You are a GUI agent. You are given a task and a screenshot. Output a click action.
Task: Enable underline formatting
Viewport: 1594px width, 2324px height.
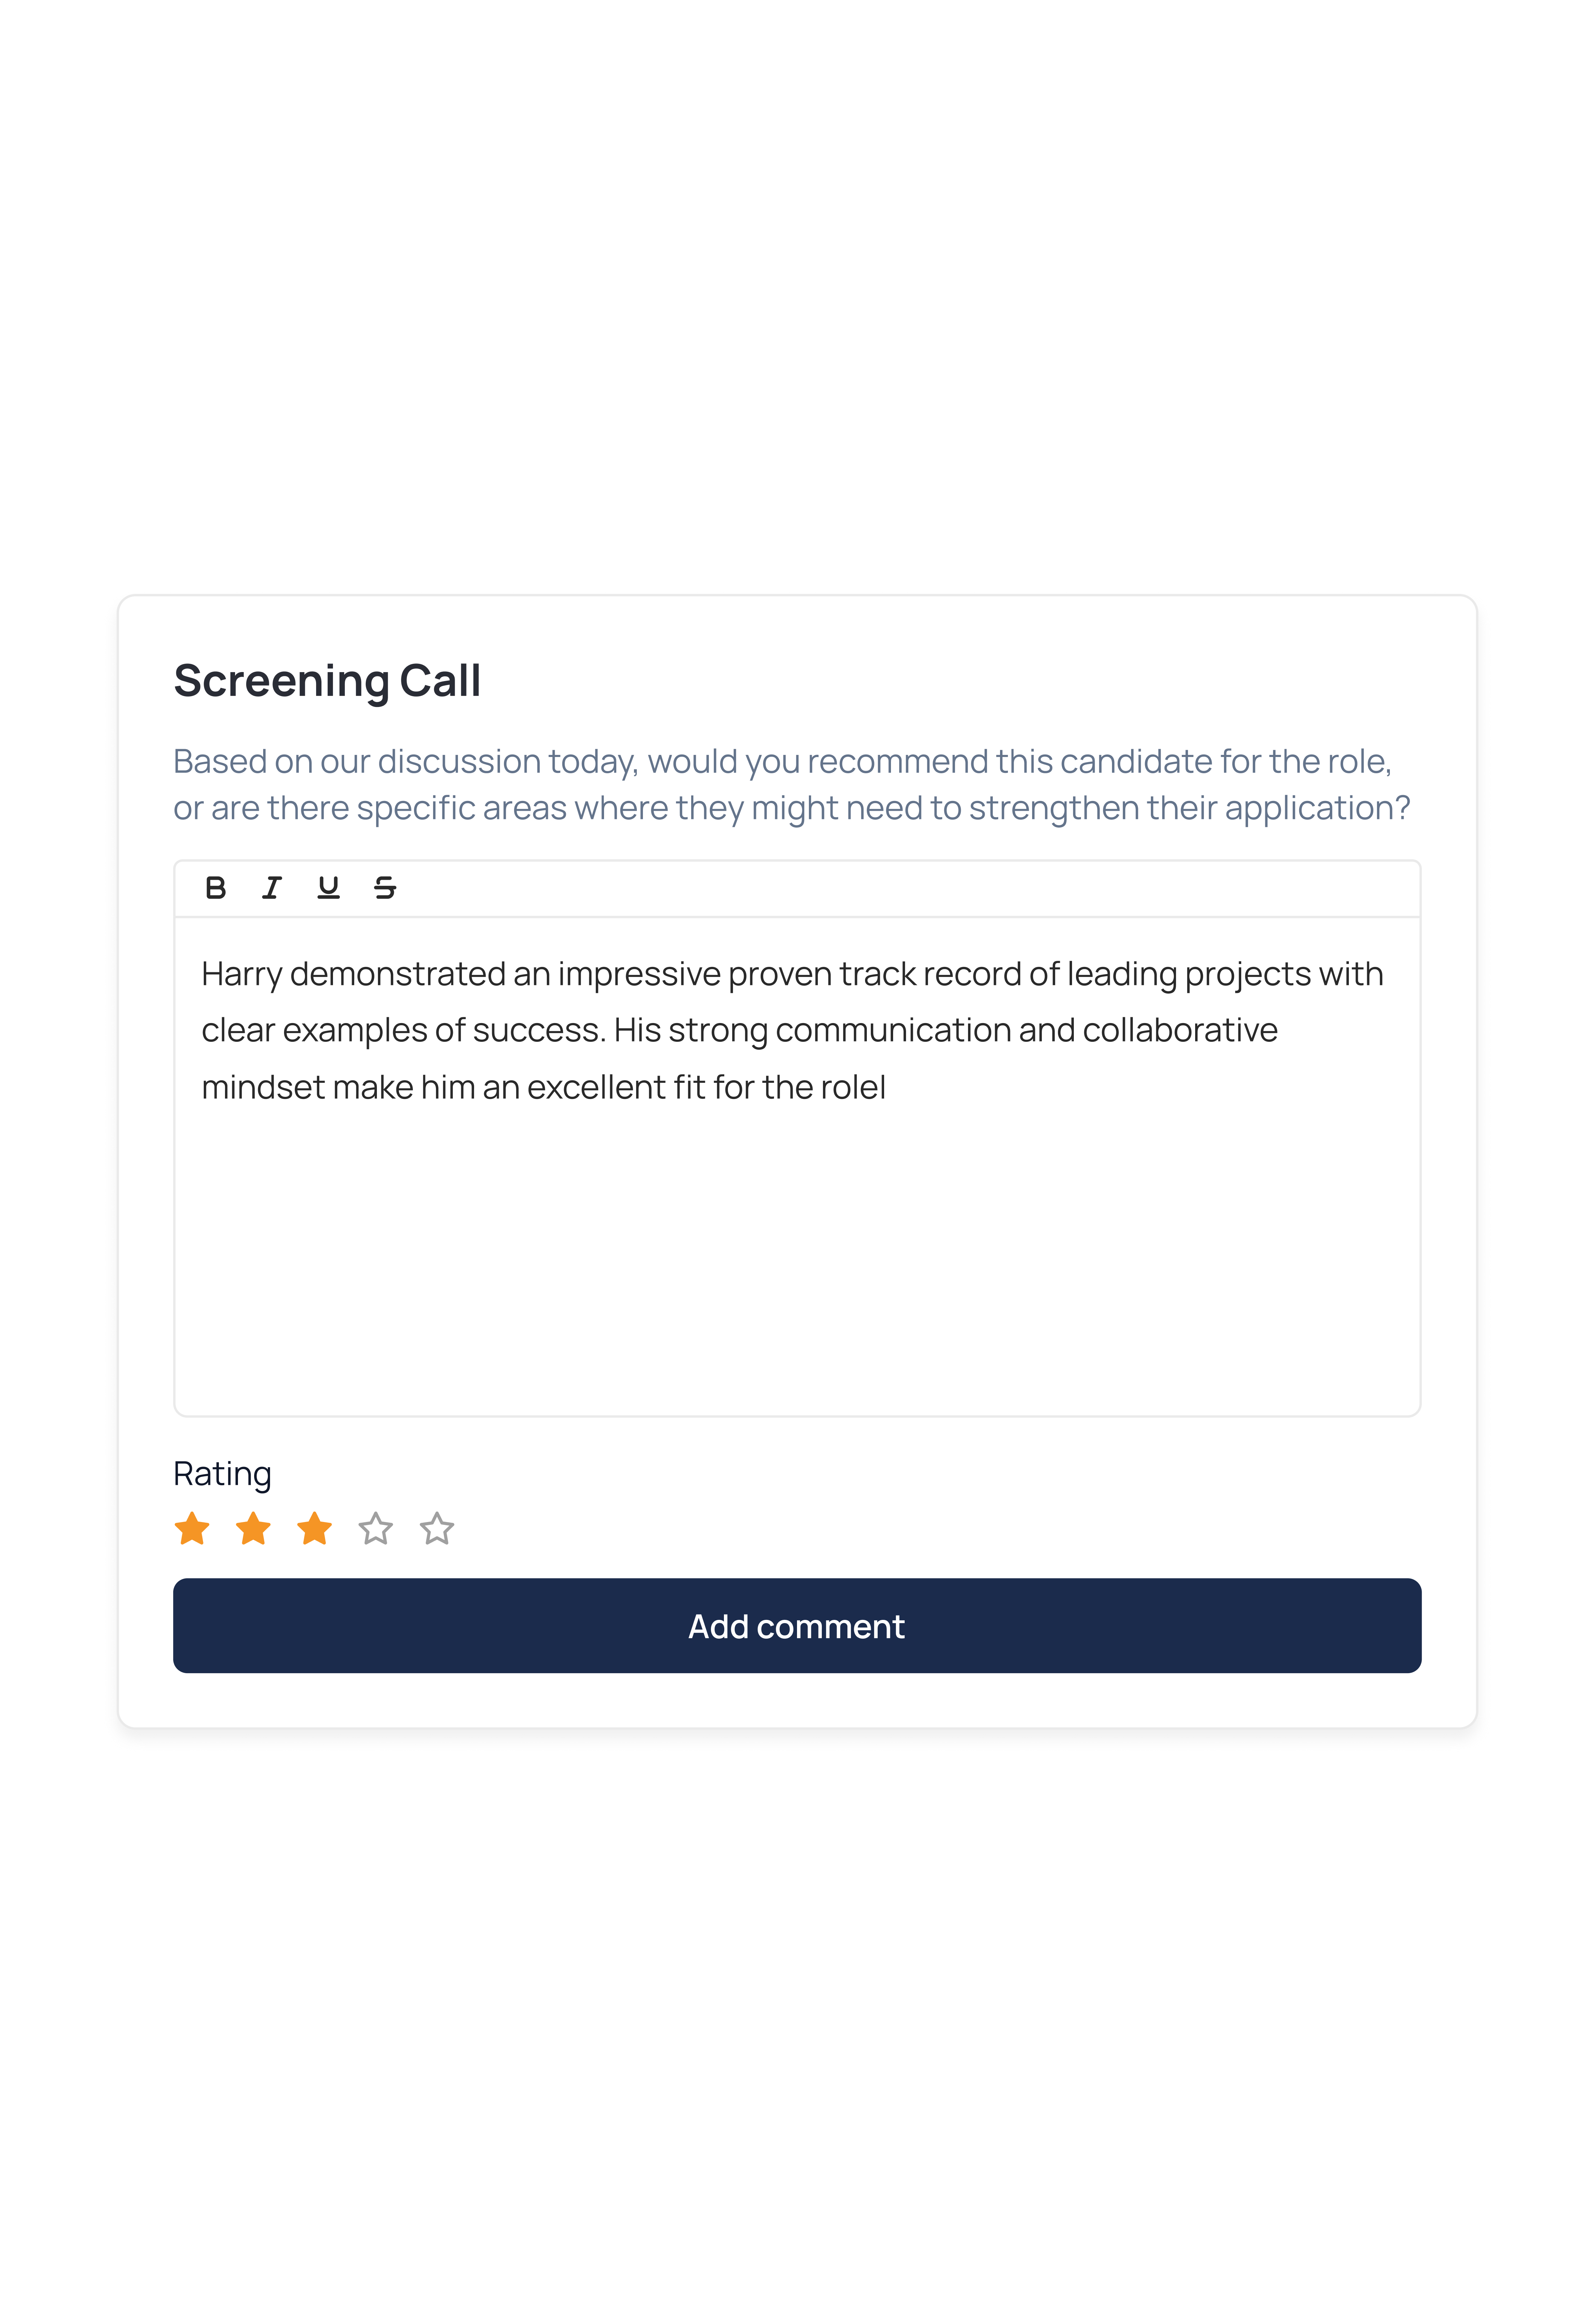[x=328, y=888]
